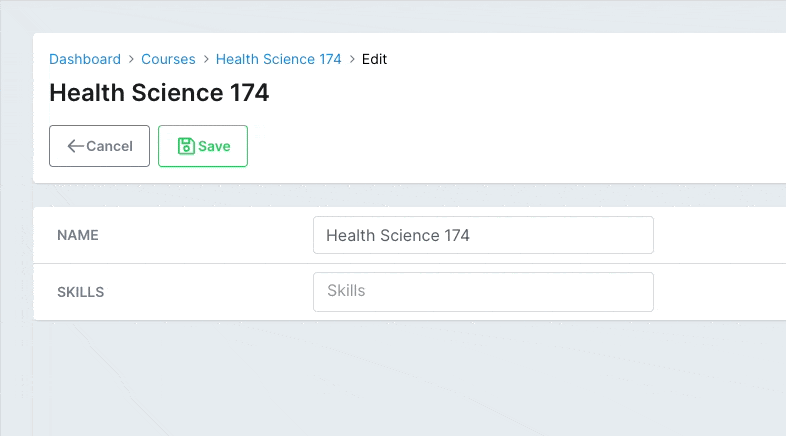Go to Courses via breadcrumb link
This screenshot has width=786, height=436.
pyautogui.click(x=168, y=59)
